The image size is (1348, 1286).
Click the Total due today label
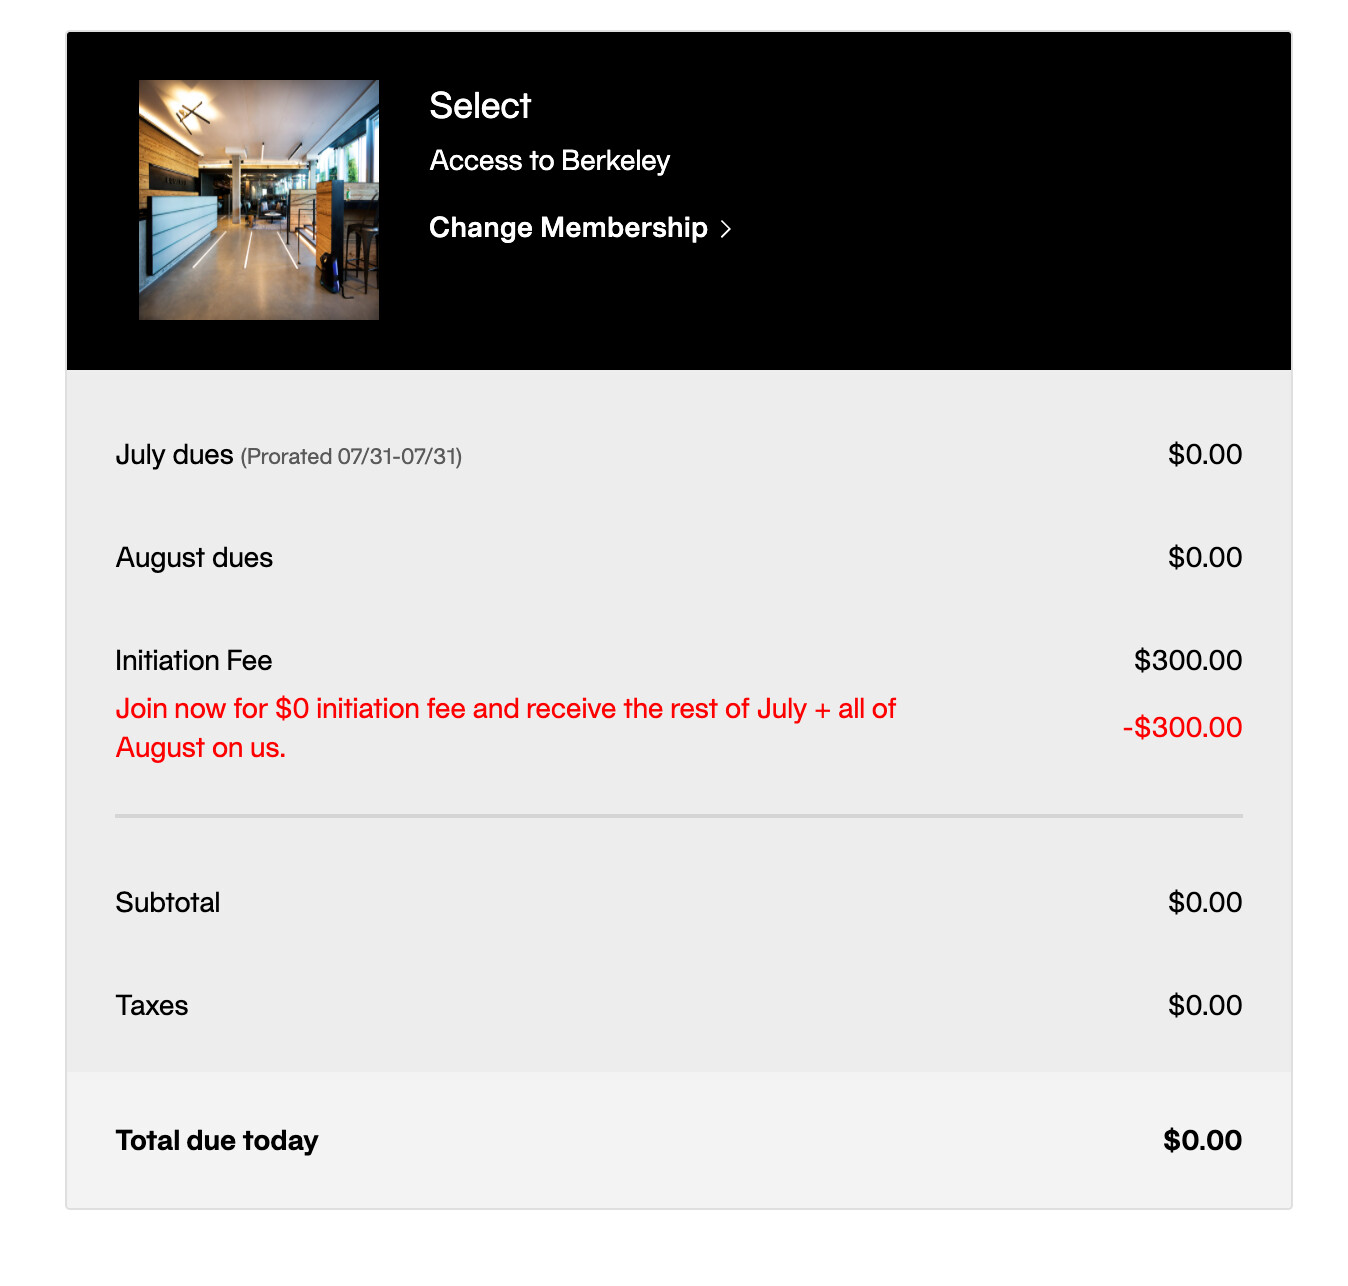coord(216,1141)
